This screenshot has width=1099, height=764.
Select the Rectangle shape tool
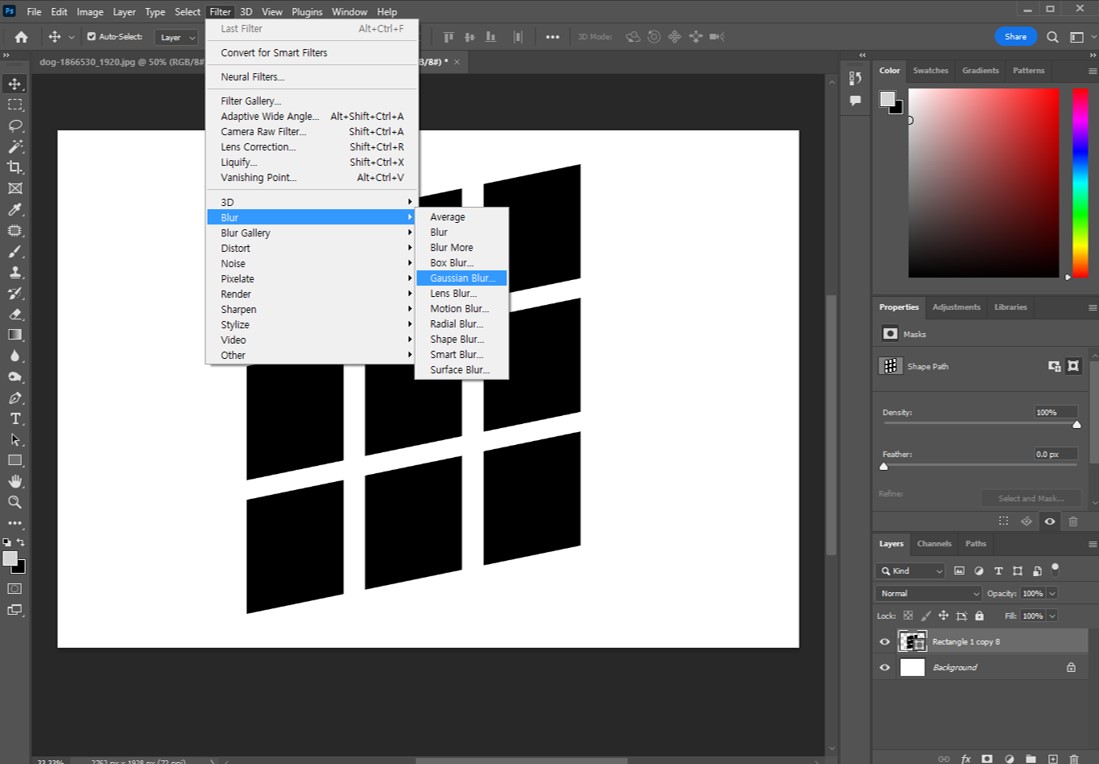[x=15, y=461]
